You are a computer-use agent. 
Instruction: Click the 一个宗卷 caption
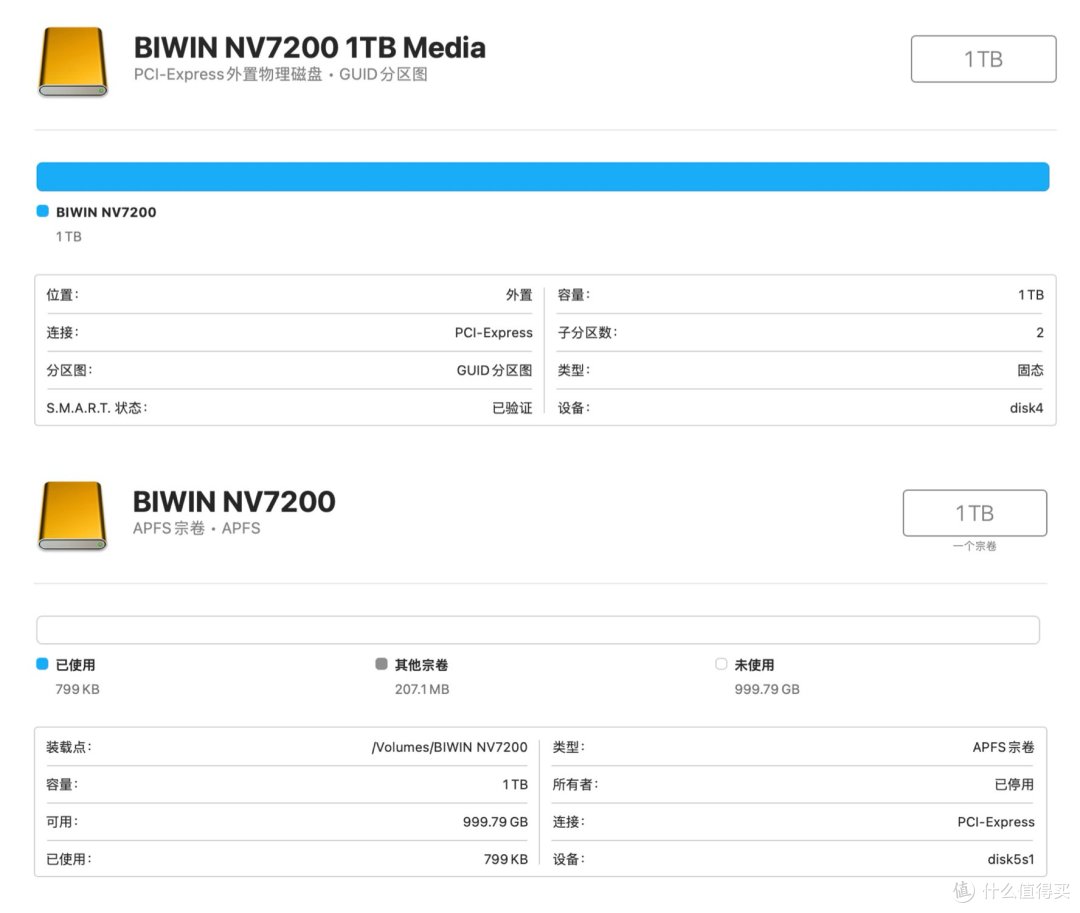click(975, 546)
